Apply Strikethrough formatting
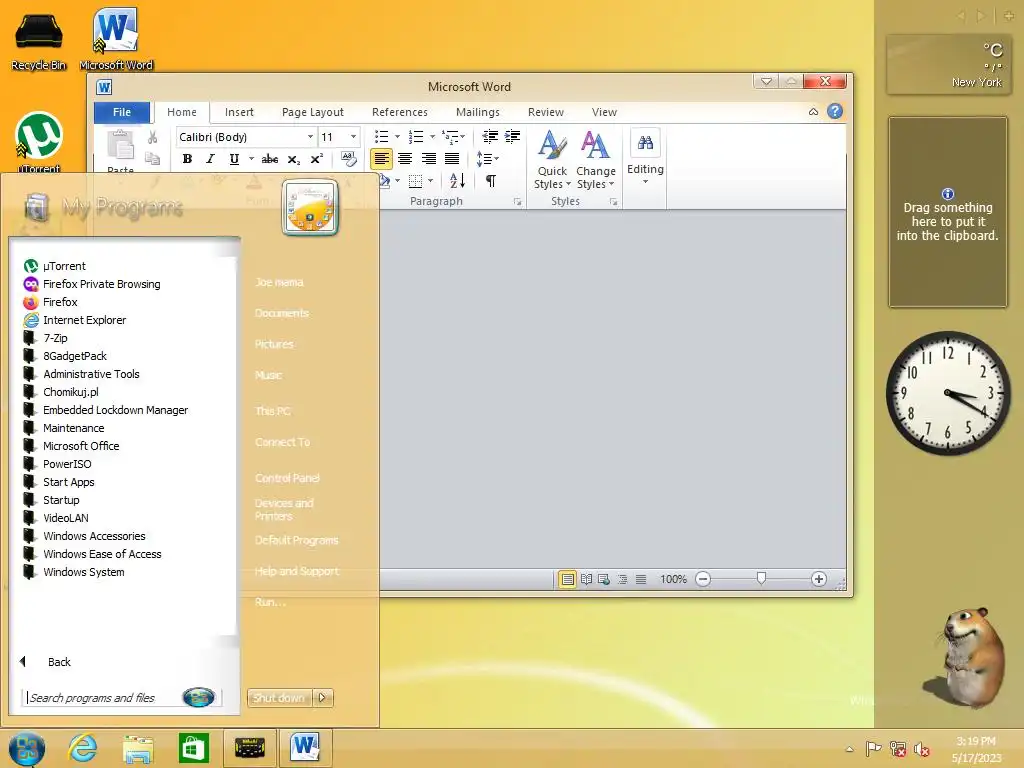Viewport: 1024px width, 768px height. tap(270, 159)
